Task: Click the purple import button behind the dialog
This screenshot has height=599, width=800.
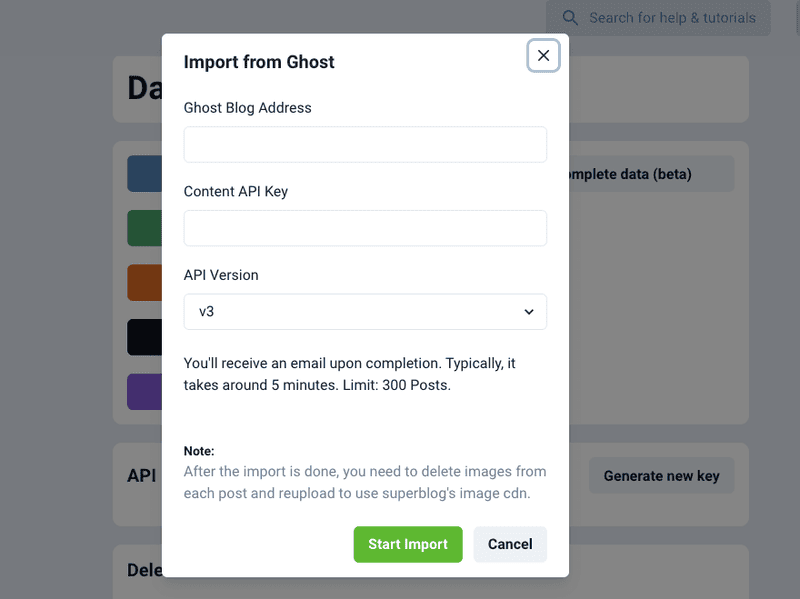Action: [x=145, y=392]
